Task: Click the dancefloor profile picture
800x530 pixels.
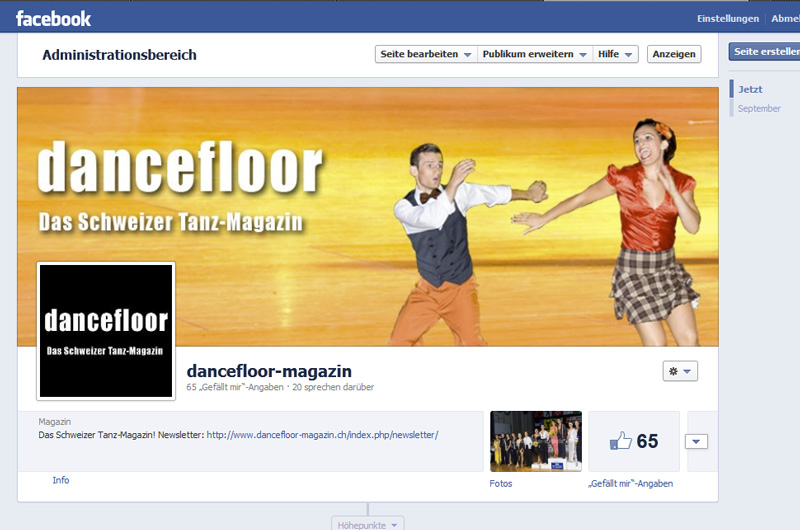Action: click(x=106, y=331)
